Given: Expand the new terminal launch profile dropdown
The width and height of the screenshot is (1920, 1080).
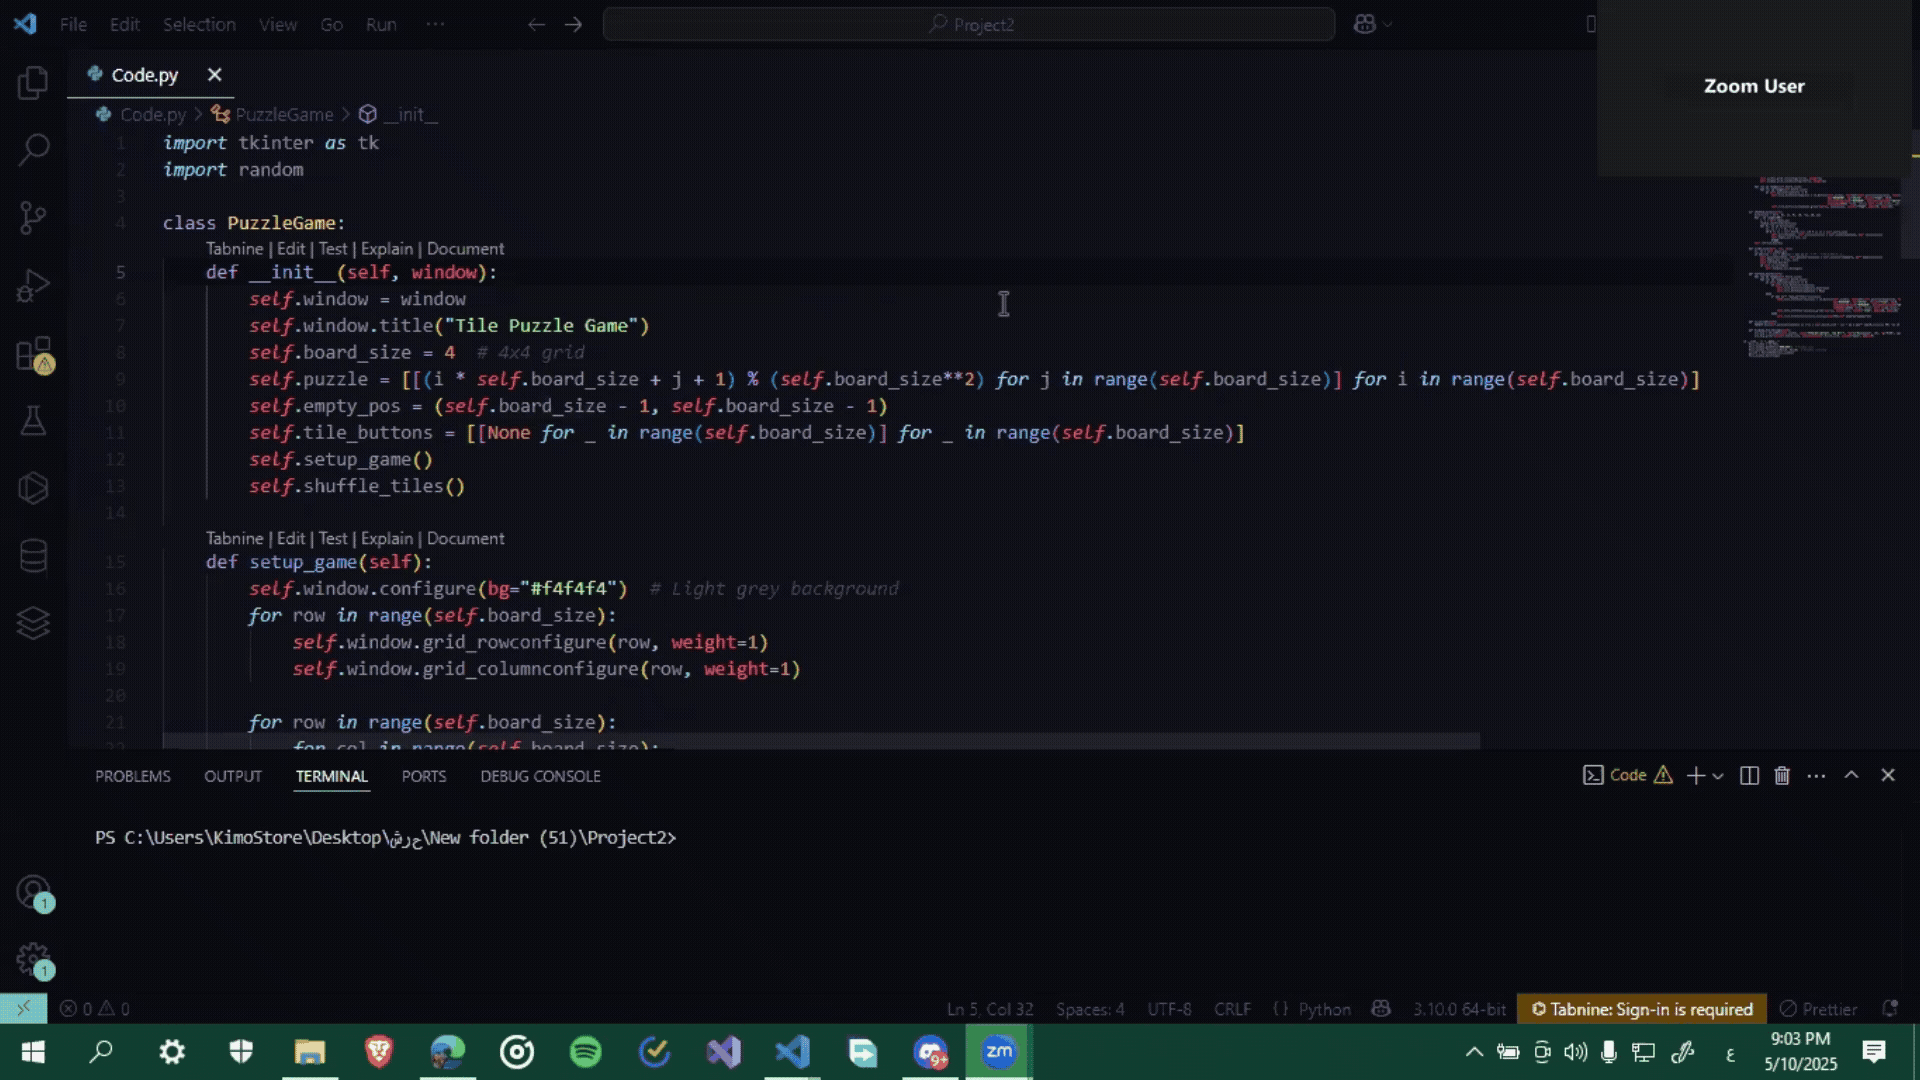Looking at the screenshot, I should tap(1718, 776).
